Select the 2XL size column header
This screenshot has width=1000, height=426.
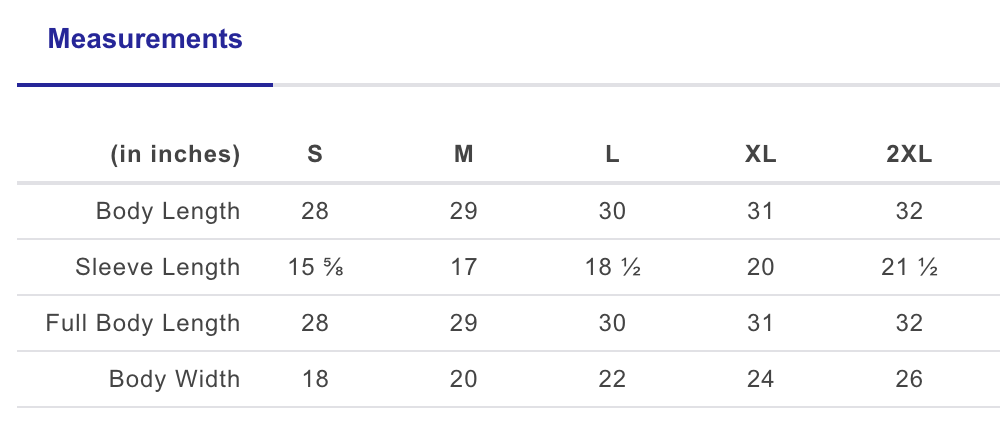point(909,155)
